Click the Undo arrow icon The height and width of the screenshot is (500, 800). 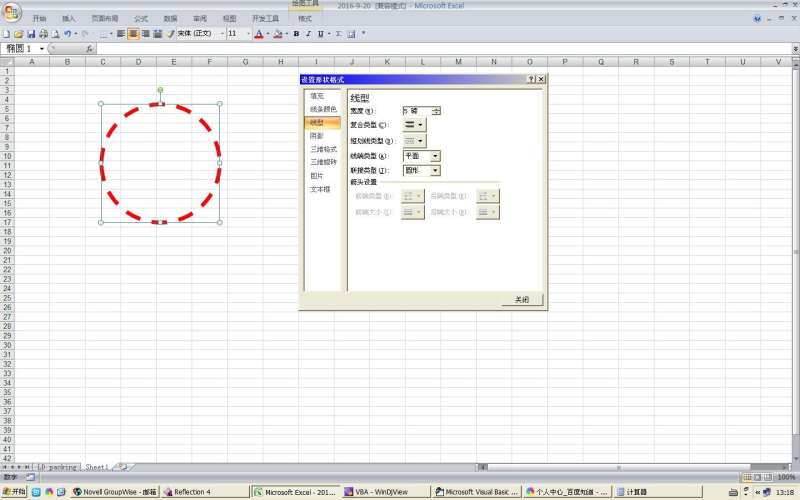click(67, 34)
